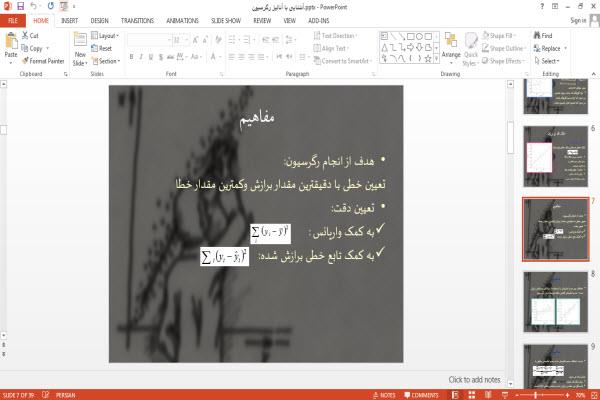Open the FILE tab

pos(13,21)
